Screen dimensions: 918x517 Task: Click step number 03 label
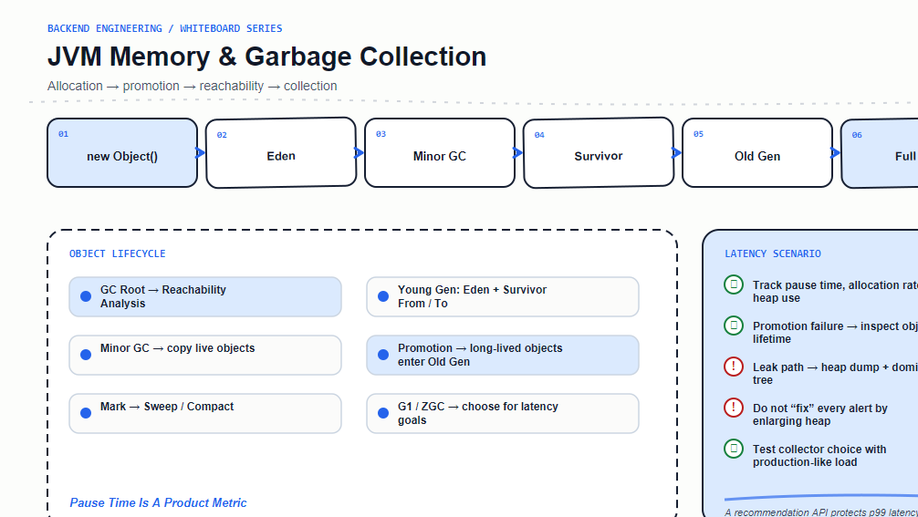coord(381,134)
